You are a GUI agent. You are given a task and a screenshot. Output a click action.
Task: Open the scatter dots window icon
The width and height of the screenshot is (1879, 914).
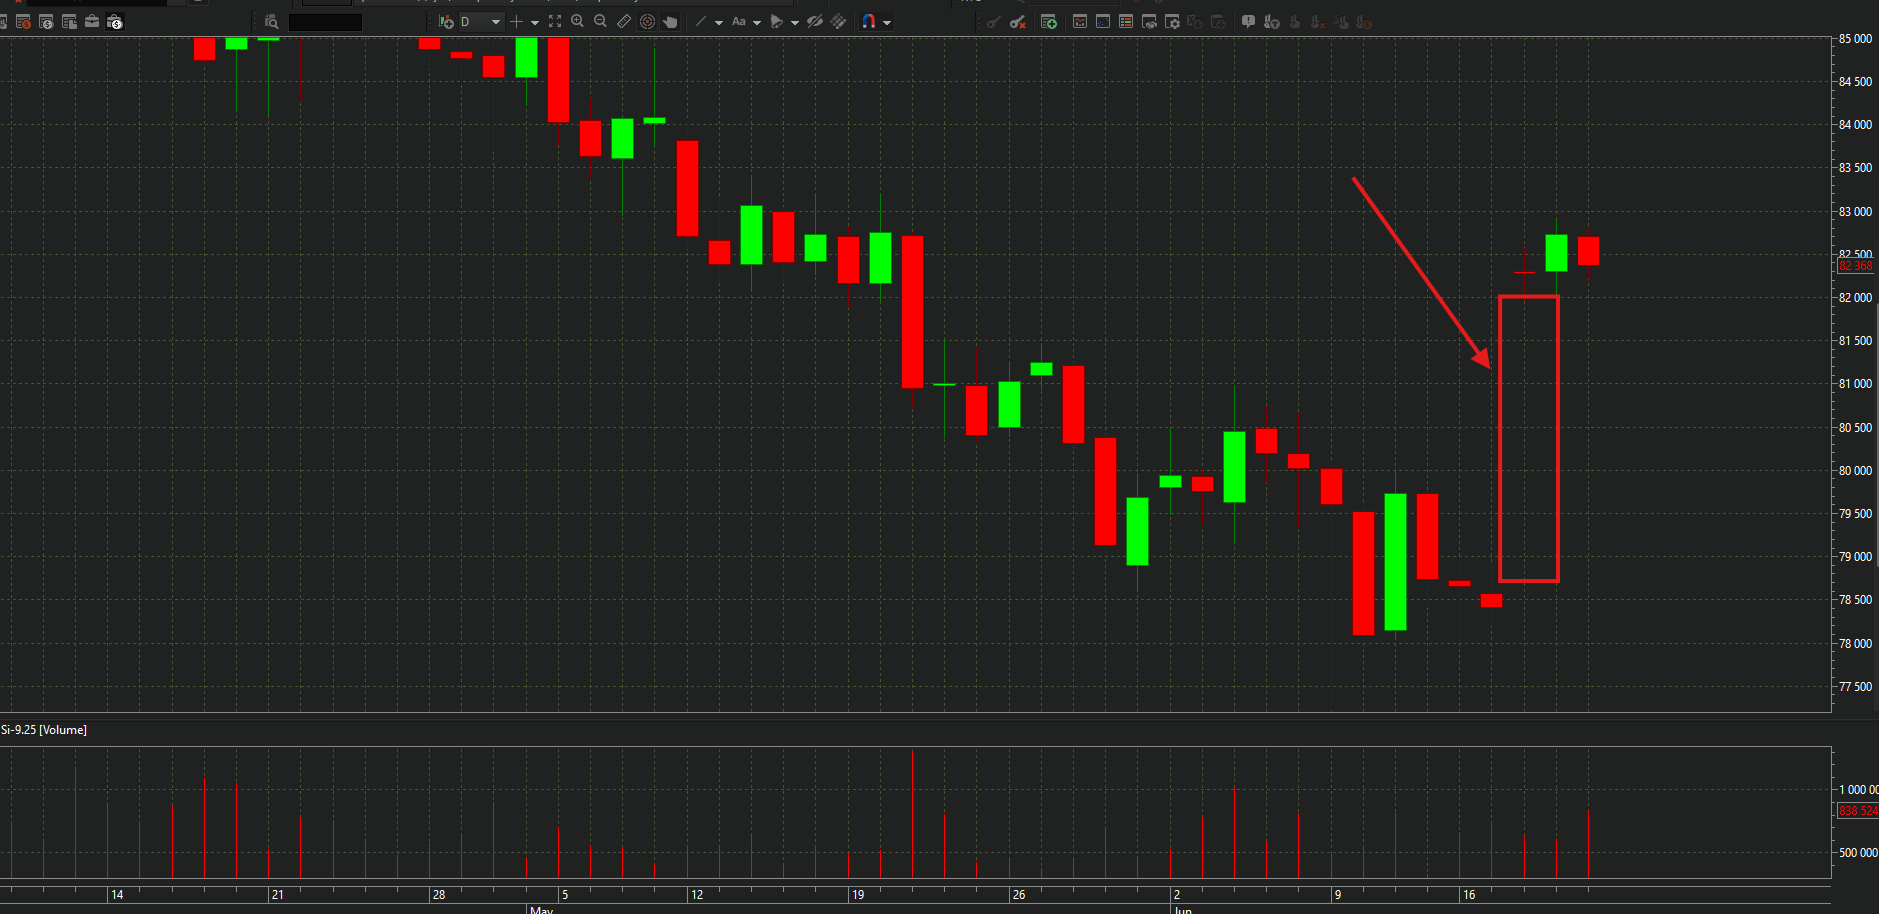[x=1103, y=21]
